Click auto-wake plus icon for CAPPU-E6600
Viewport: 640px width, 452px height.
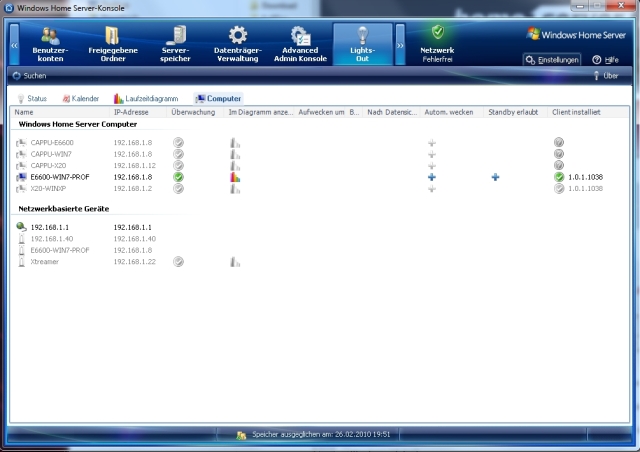[432, 143]
